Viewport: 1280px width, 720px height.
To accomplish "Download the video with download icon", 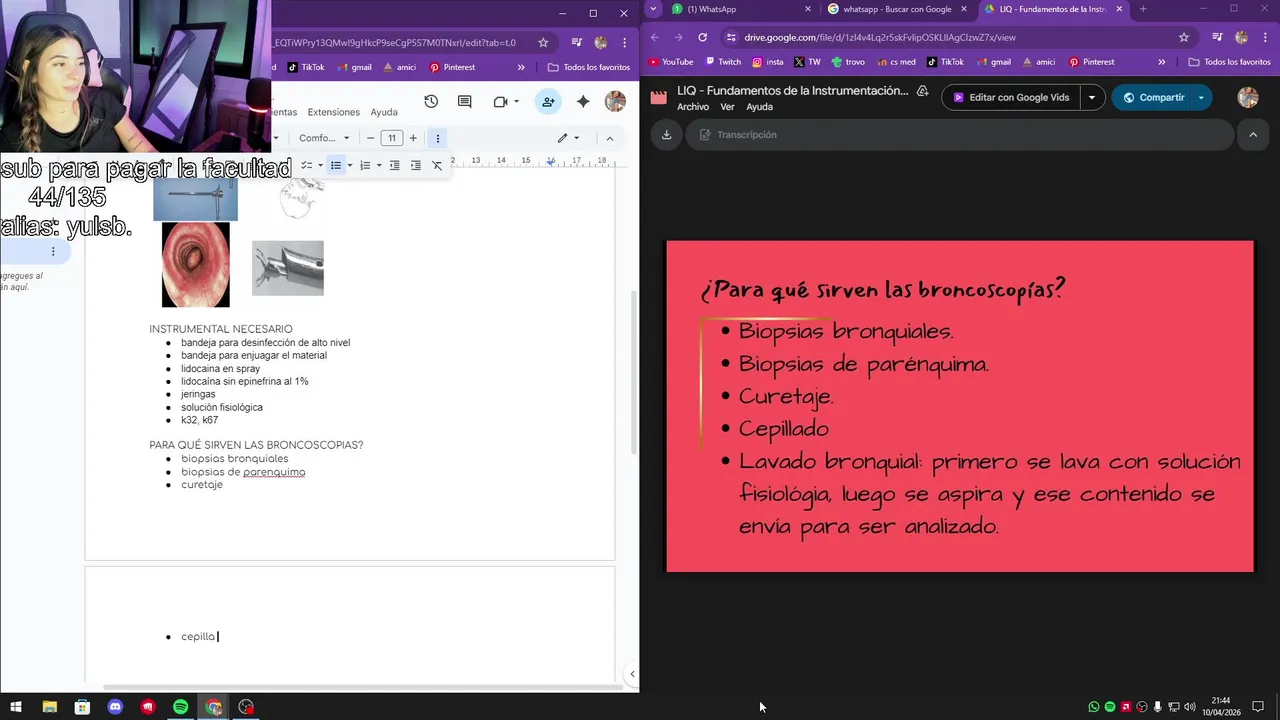I will pos(666,135).
